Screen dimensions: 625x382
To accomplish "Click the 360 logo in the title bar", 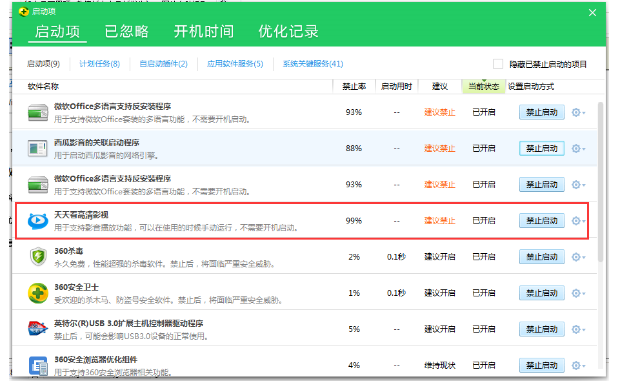I will [x=24, y=12].
